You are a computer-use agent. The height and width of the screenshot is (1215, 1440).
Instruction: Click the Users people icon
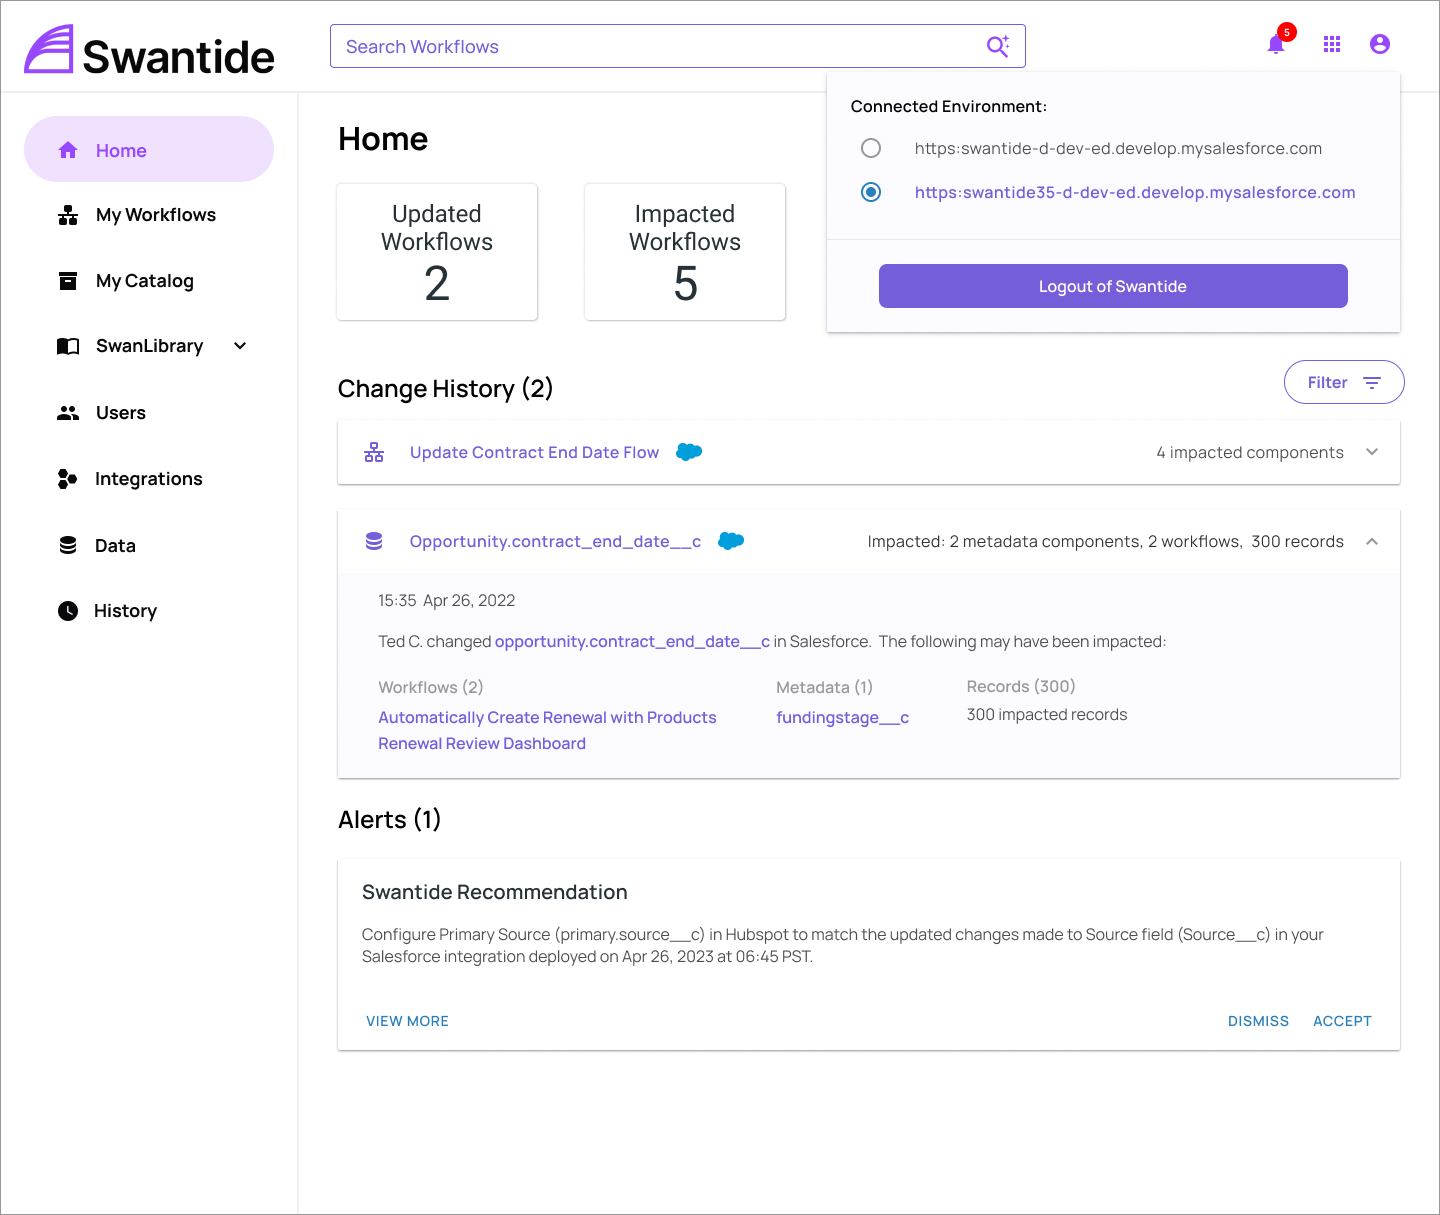68,413
